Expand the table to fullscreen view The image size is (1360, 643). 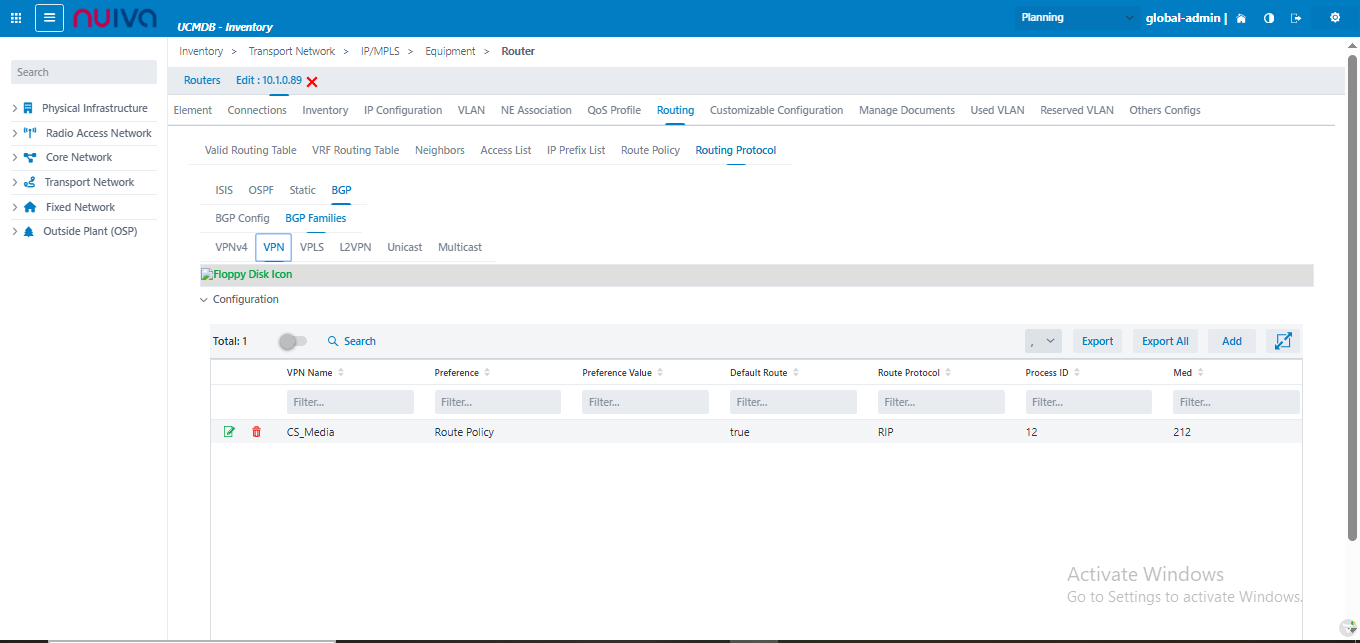click(1284, 341)
